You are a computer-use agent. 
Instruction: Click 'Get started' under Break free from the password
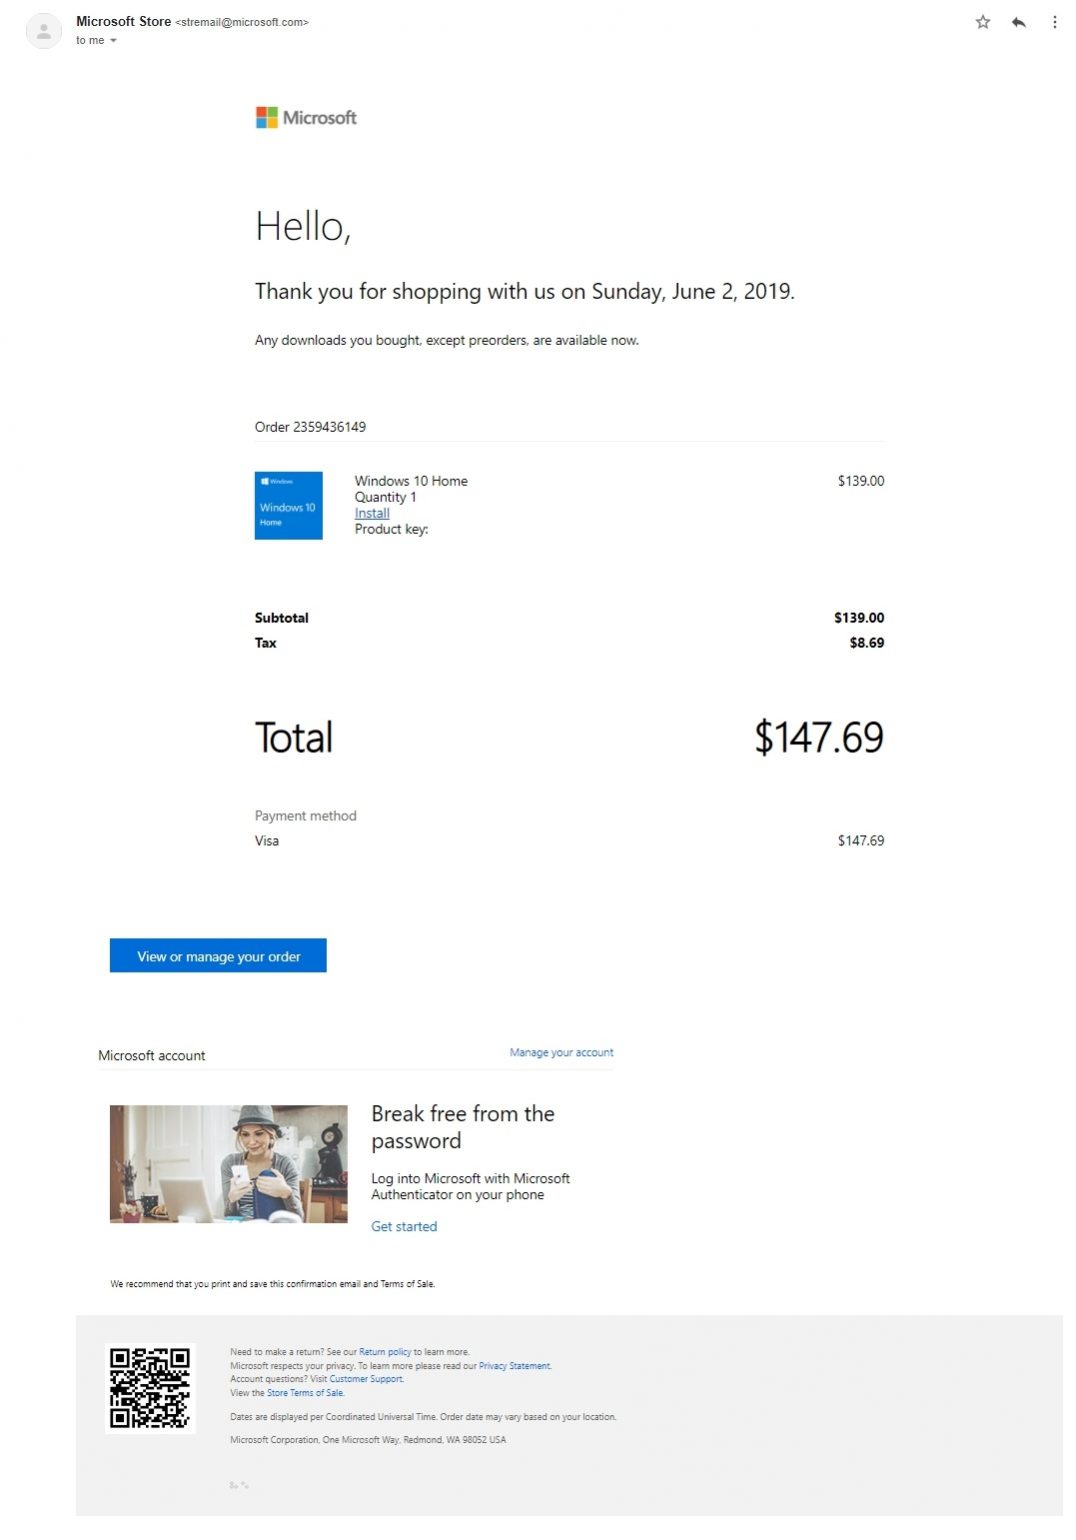pyautogui.click(x=404, y=1226)
